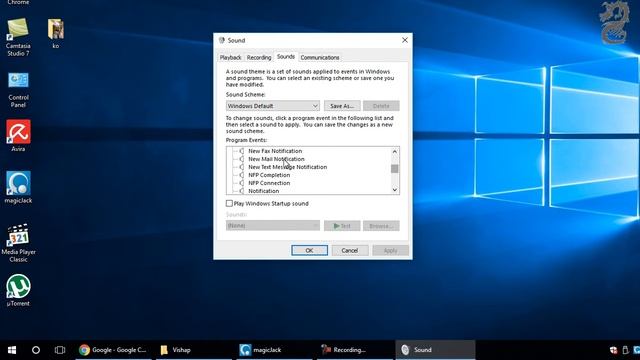Click the Save As... button
The image size is (640, 360).
click(x=342, y=106)
